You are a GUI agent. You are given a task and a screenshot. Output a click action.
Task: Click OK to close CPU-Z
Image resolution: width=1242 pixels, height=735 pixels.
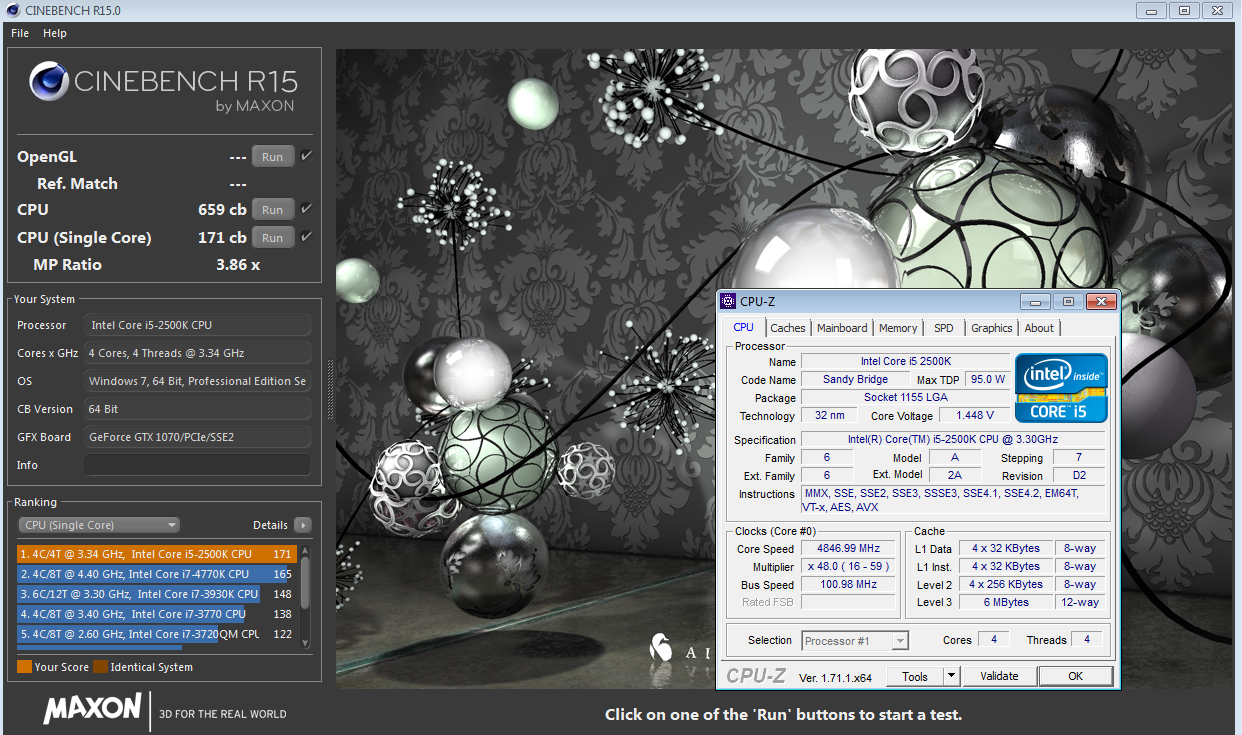pyautogui.click(x=1076, y=677)
